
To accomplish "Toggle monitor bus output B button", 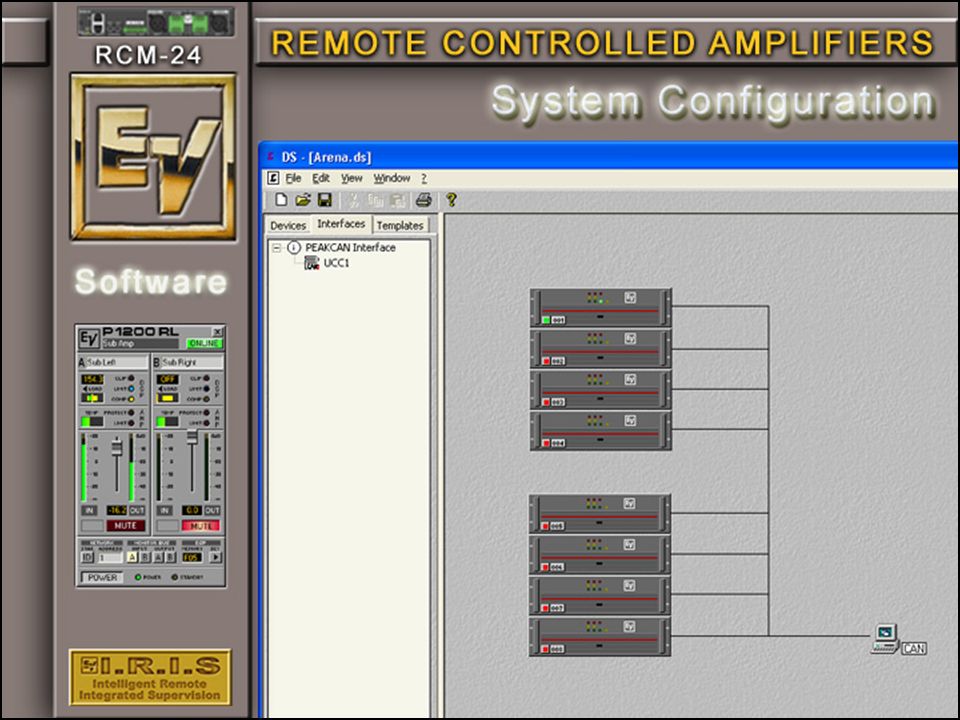I will 170,557.
